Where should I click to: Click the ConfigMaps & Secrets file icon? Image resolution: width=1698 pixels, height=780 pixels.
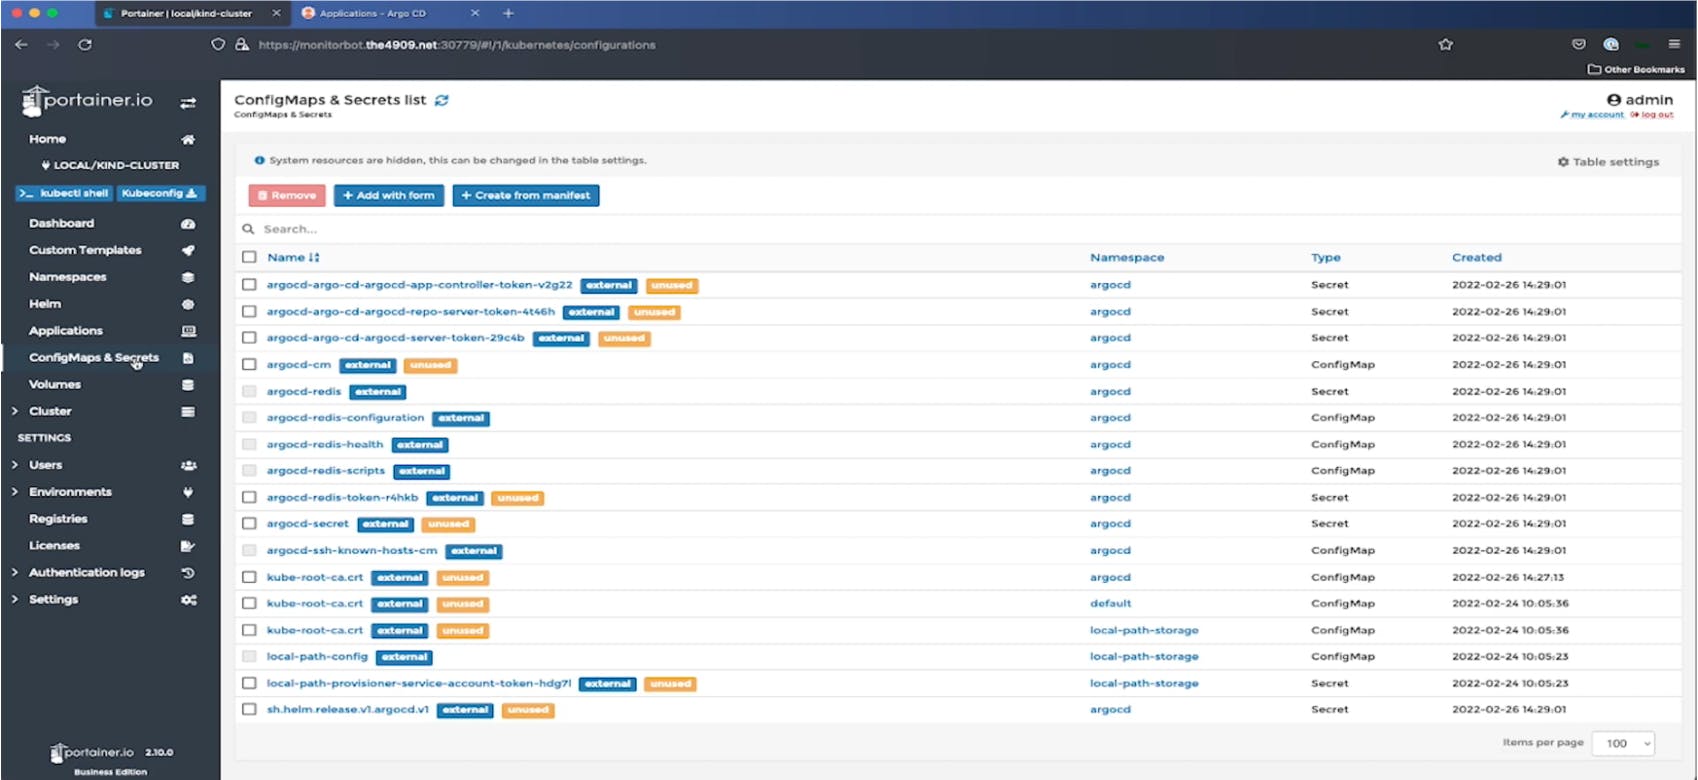coord(188,358)
